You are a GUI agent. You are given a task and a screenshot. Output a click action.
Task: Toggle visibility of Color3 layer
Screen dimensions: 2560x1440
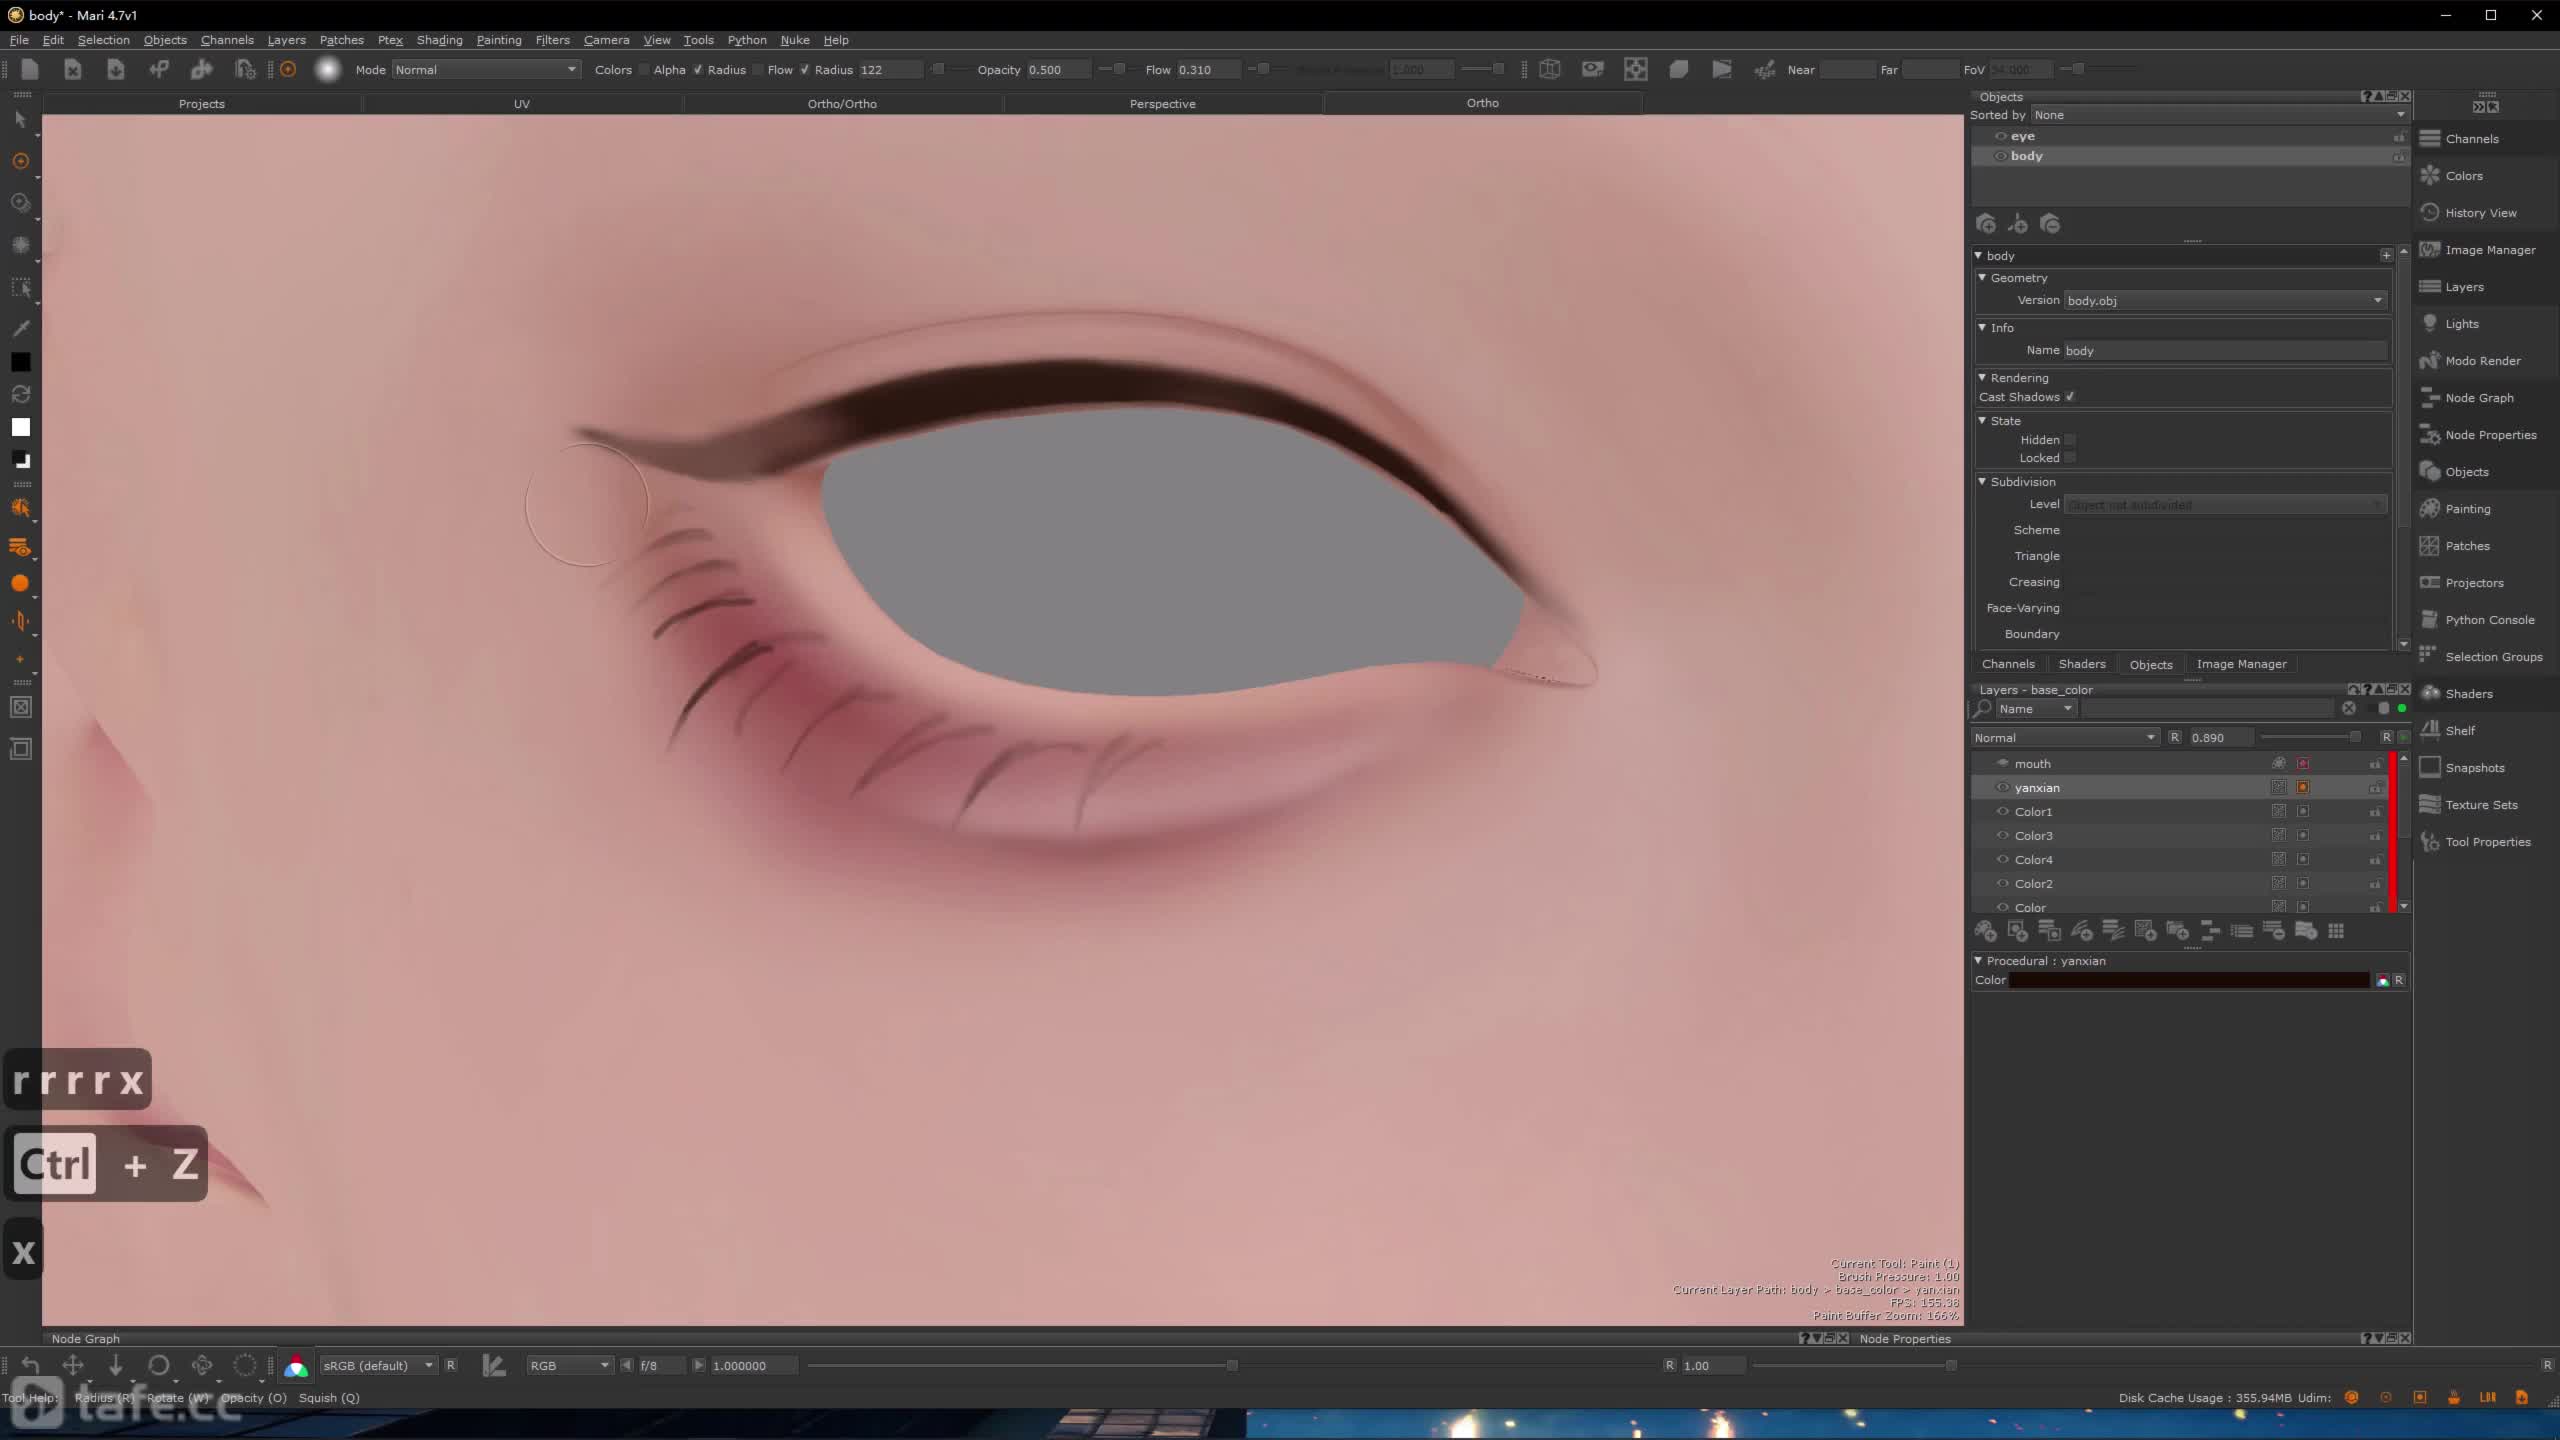(x=2002, y=836)
